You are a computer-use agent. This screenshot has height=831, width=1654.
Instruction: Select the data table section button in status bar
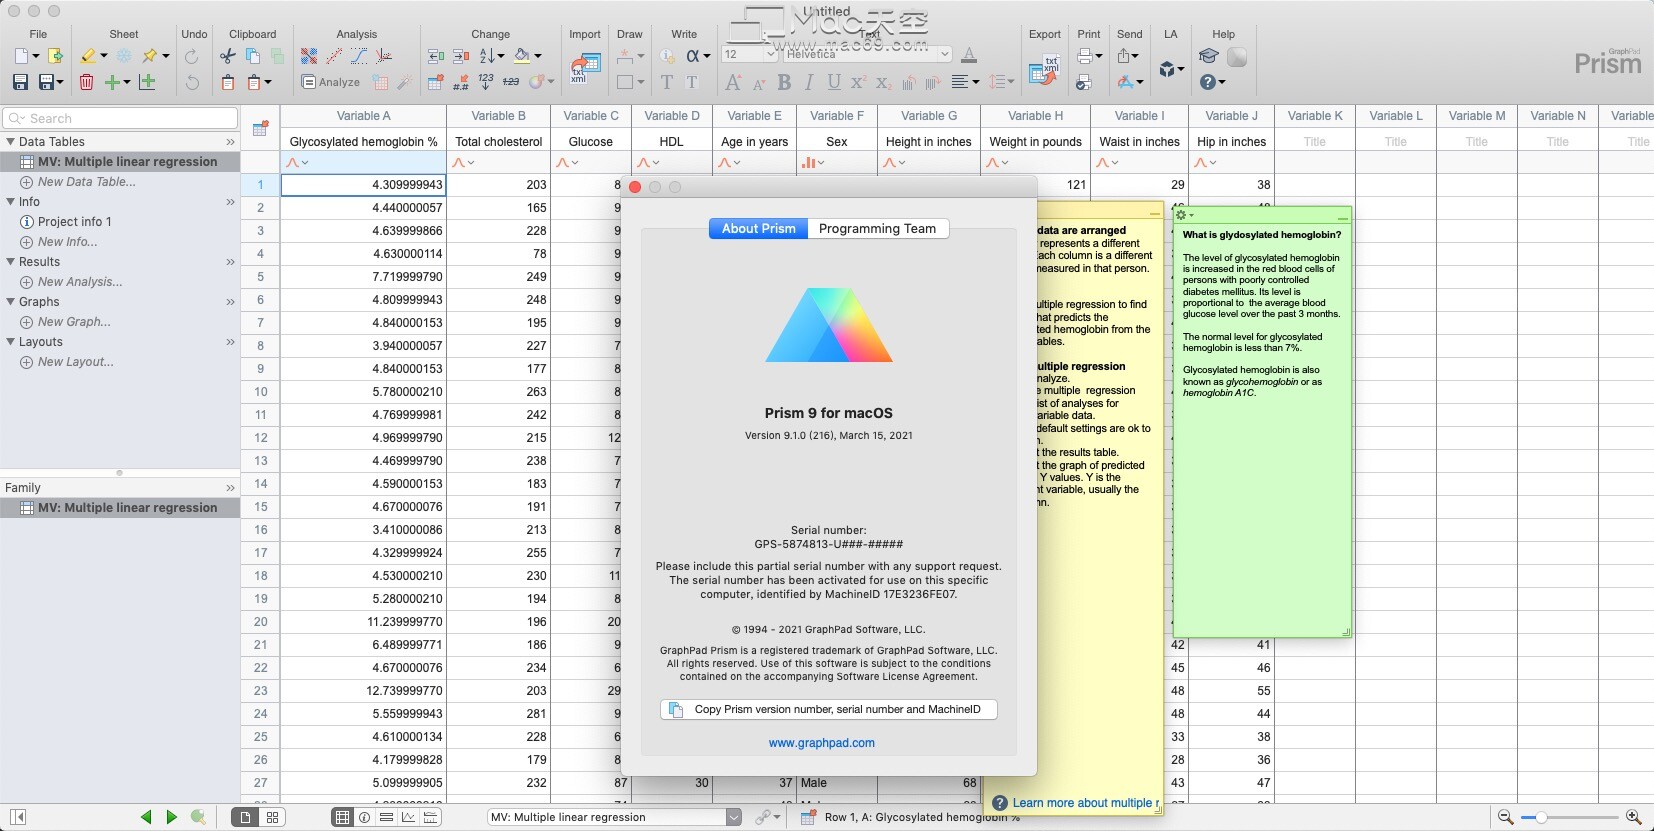pos(342,817)
